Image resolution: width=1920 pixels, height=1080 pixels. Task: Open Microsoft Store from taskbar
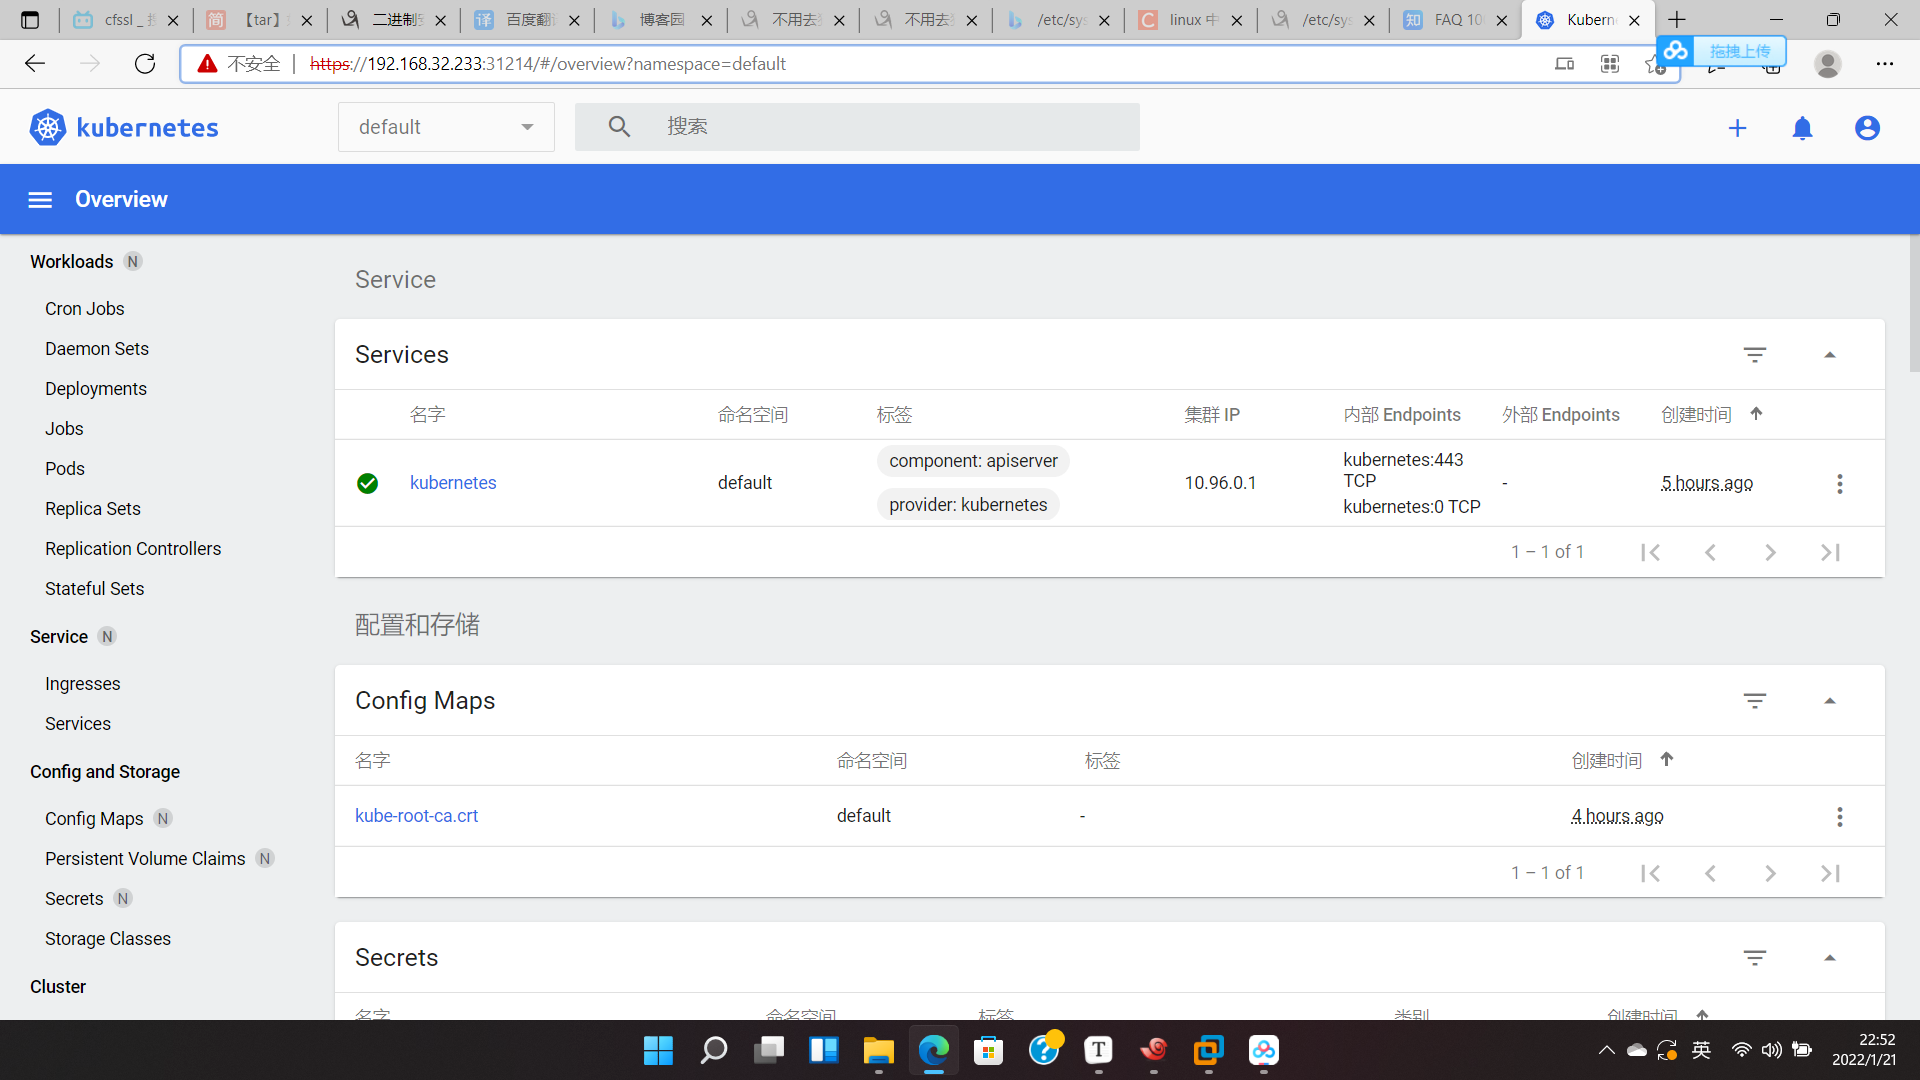coord(988,1050)
